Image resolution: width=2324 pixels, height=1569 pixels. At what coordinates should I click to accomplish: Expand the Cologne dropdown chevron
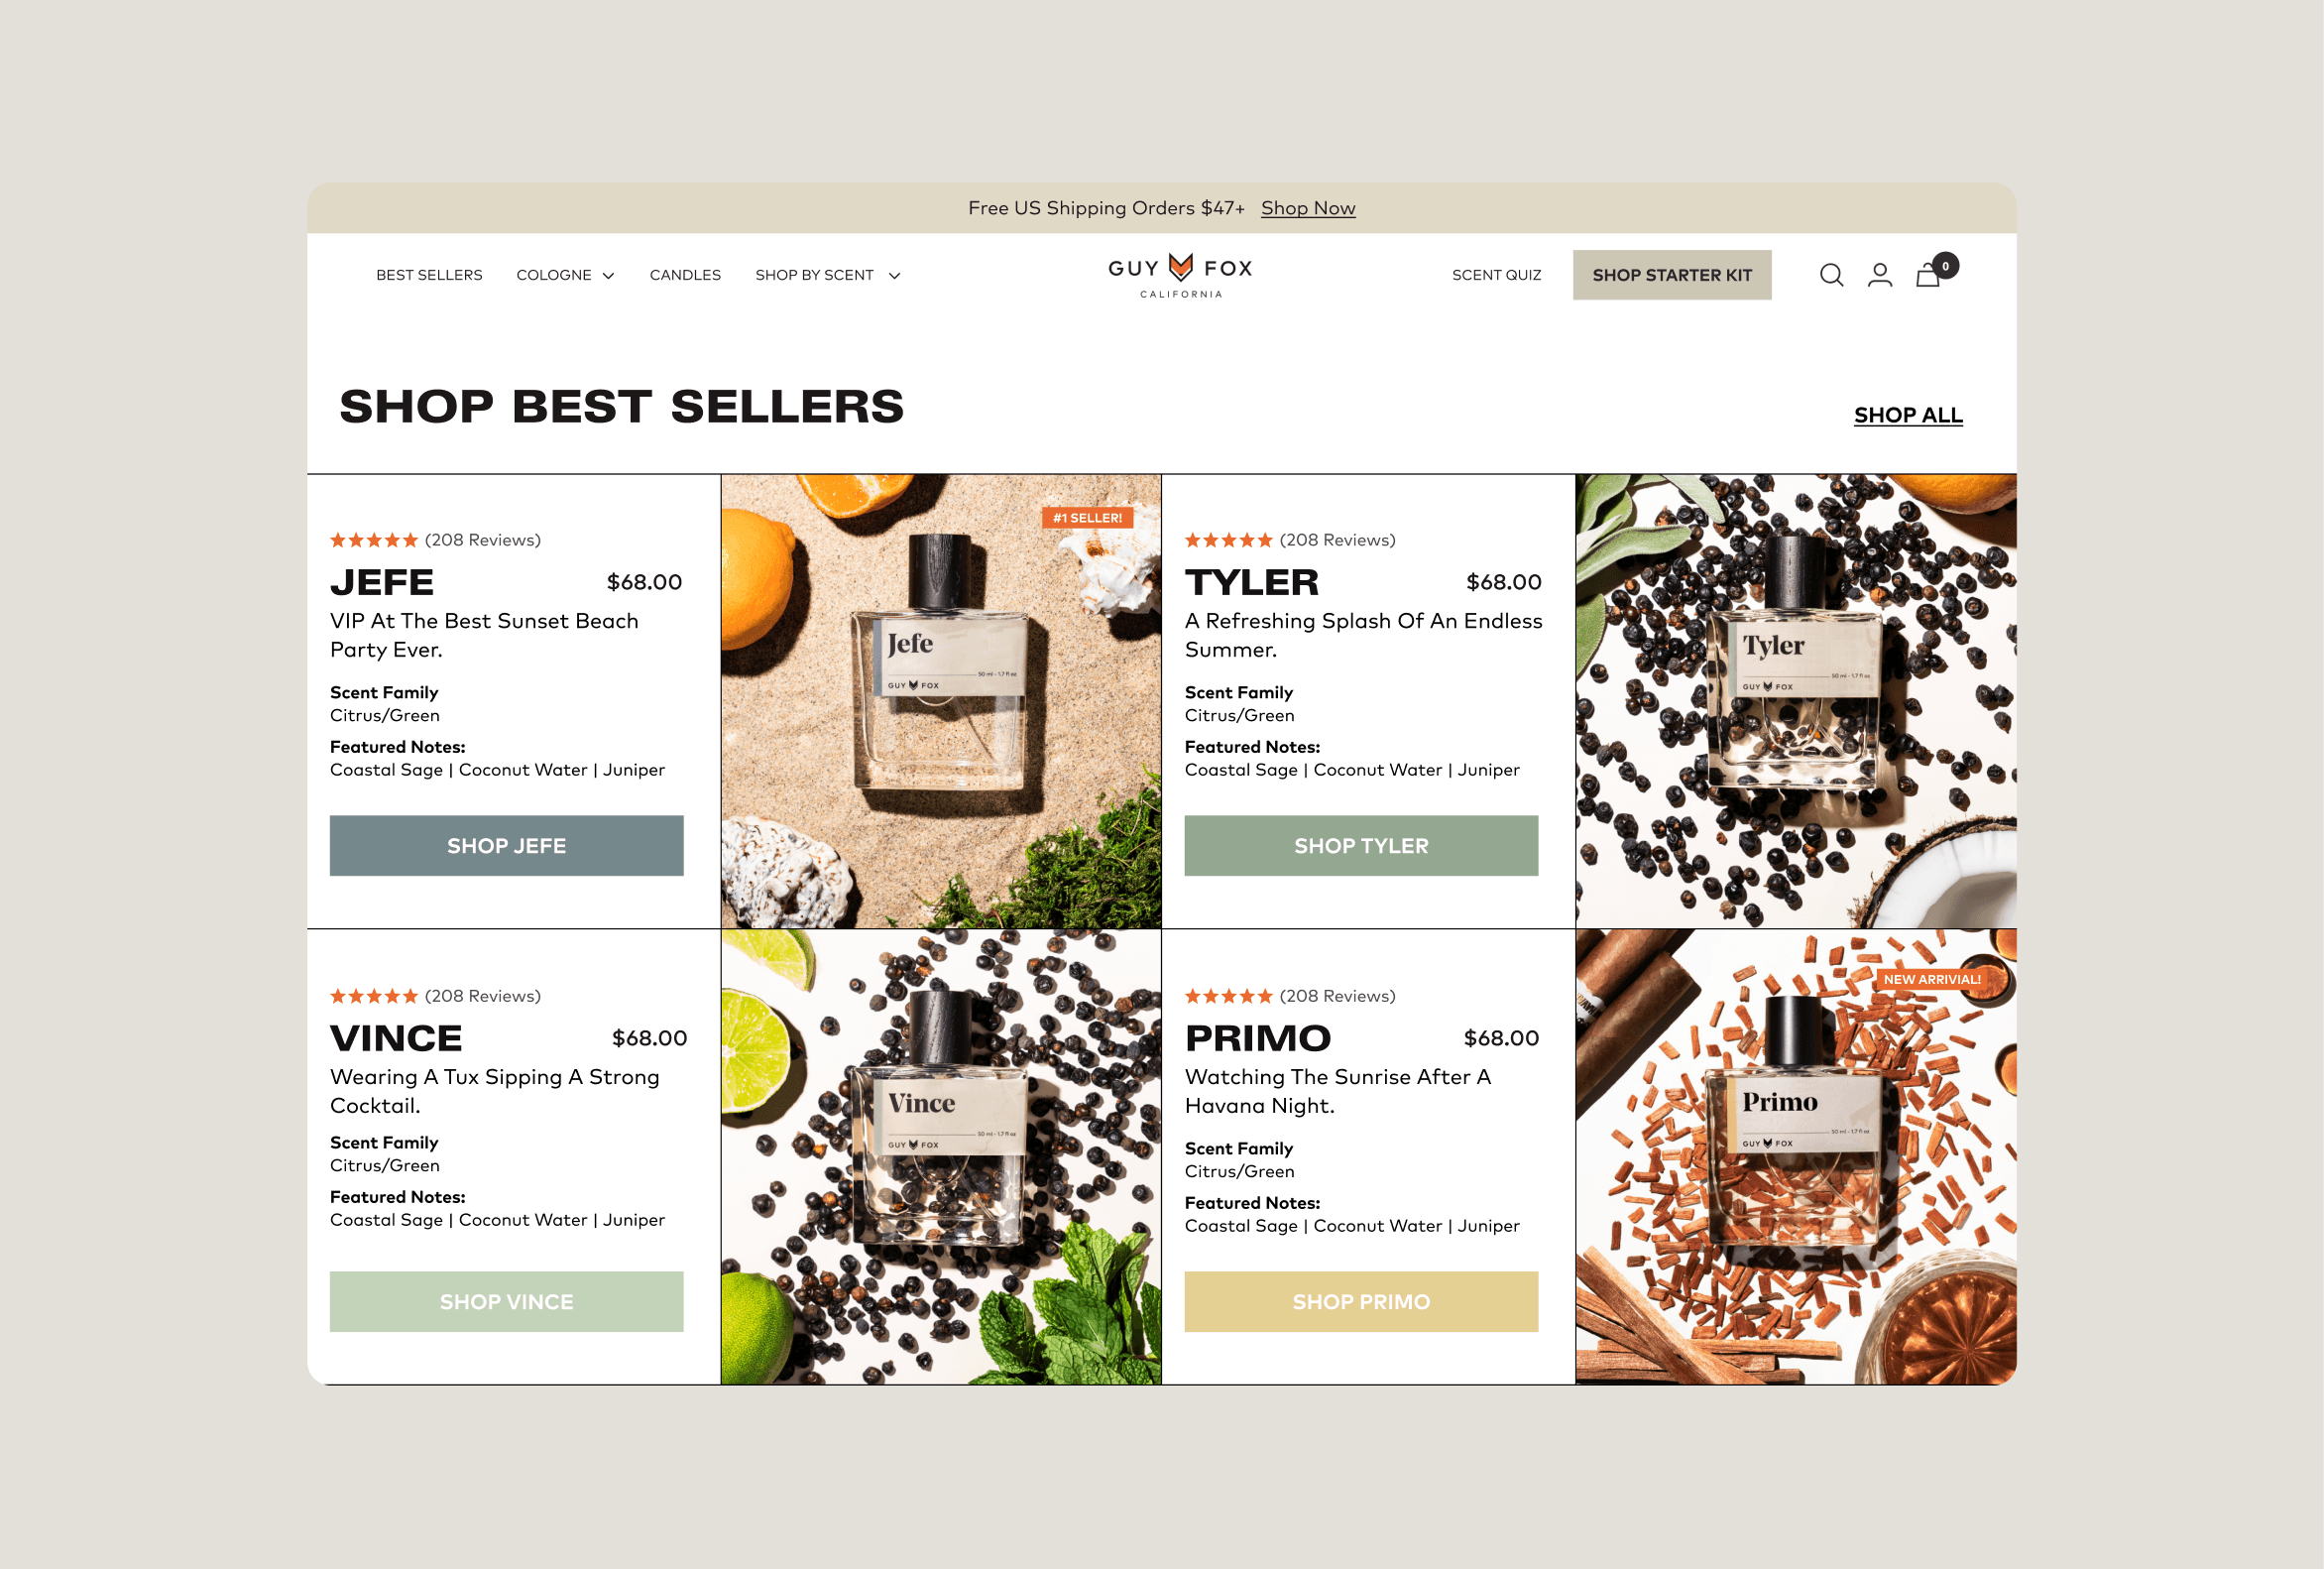coord(608,276)
